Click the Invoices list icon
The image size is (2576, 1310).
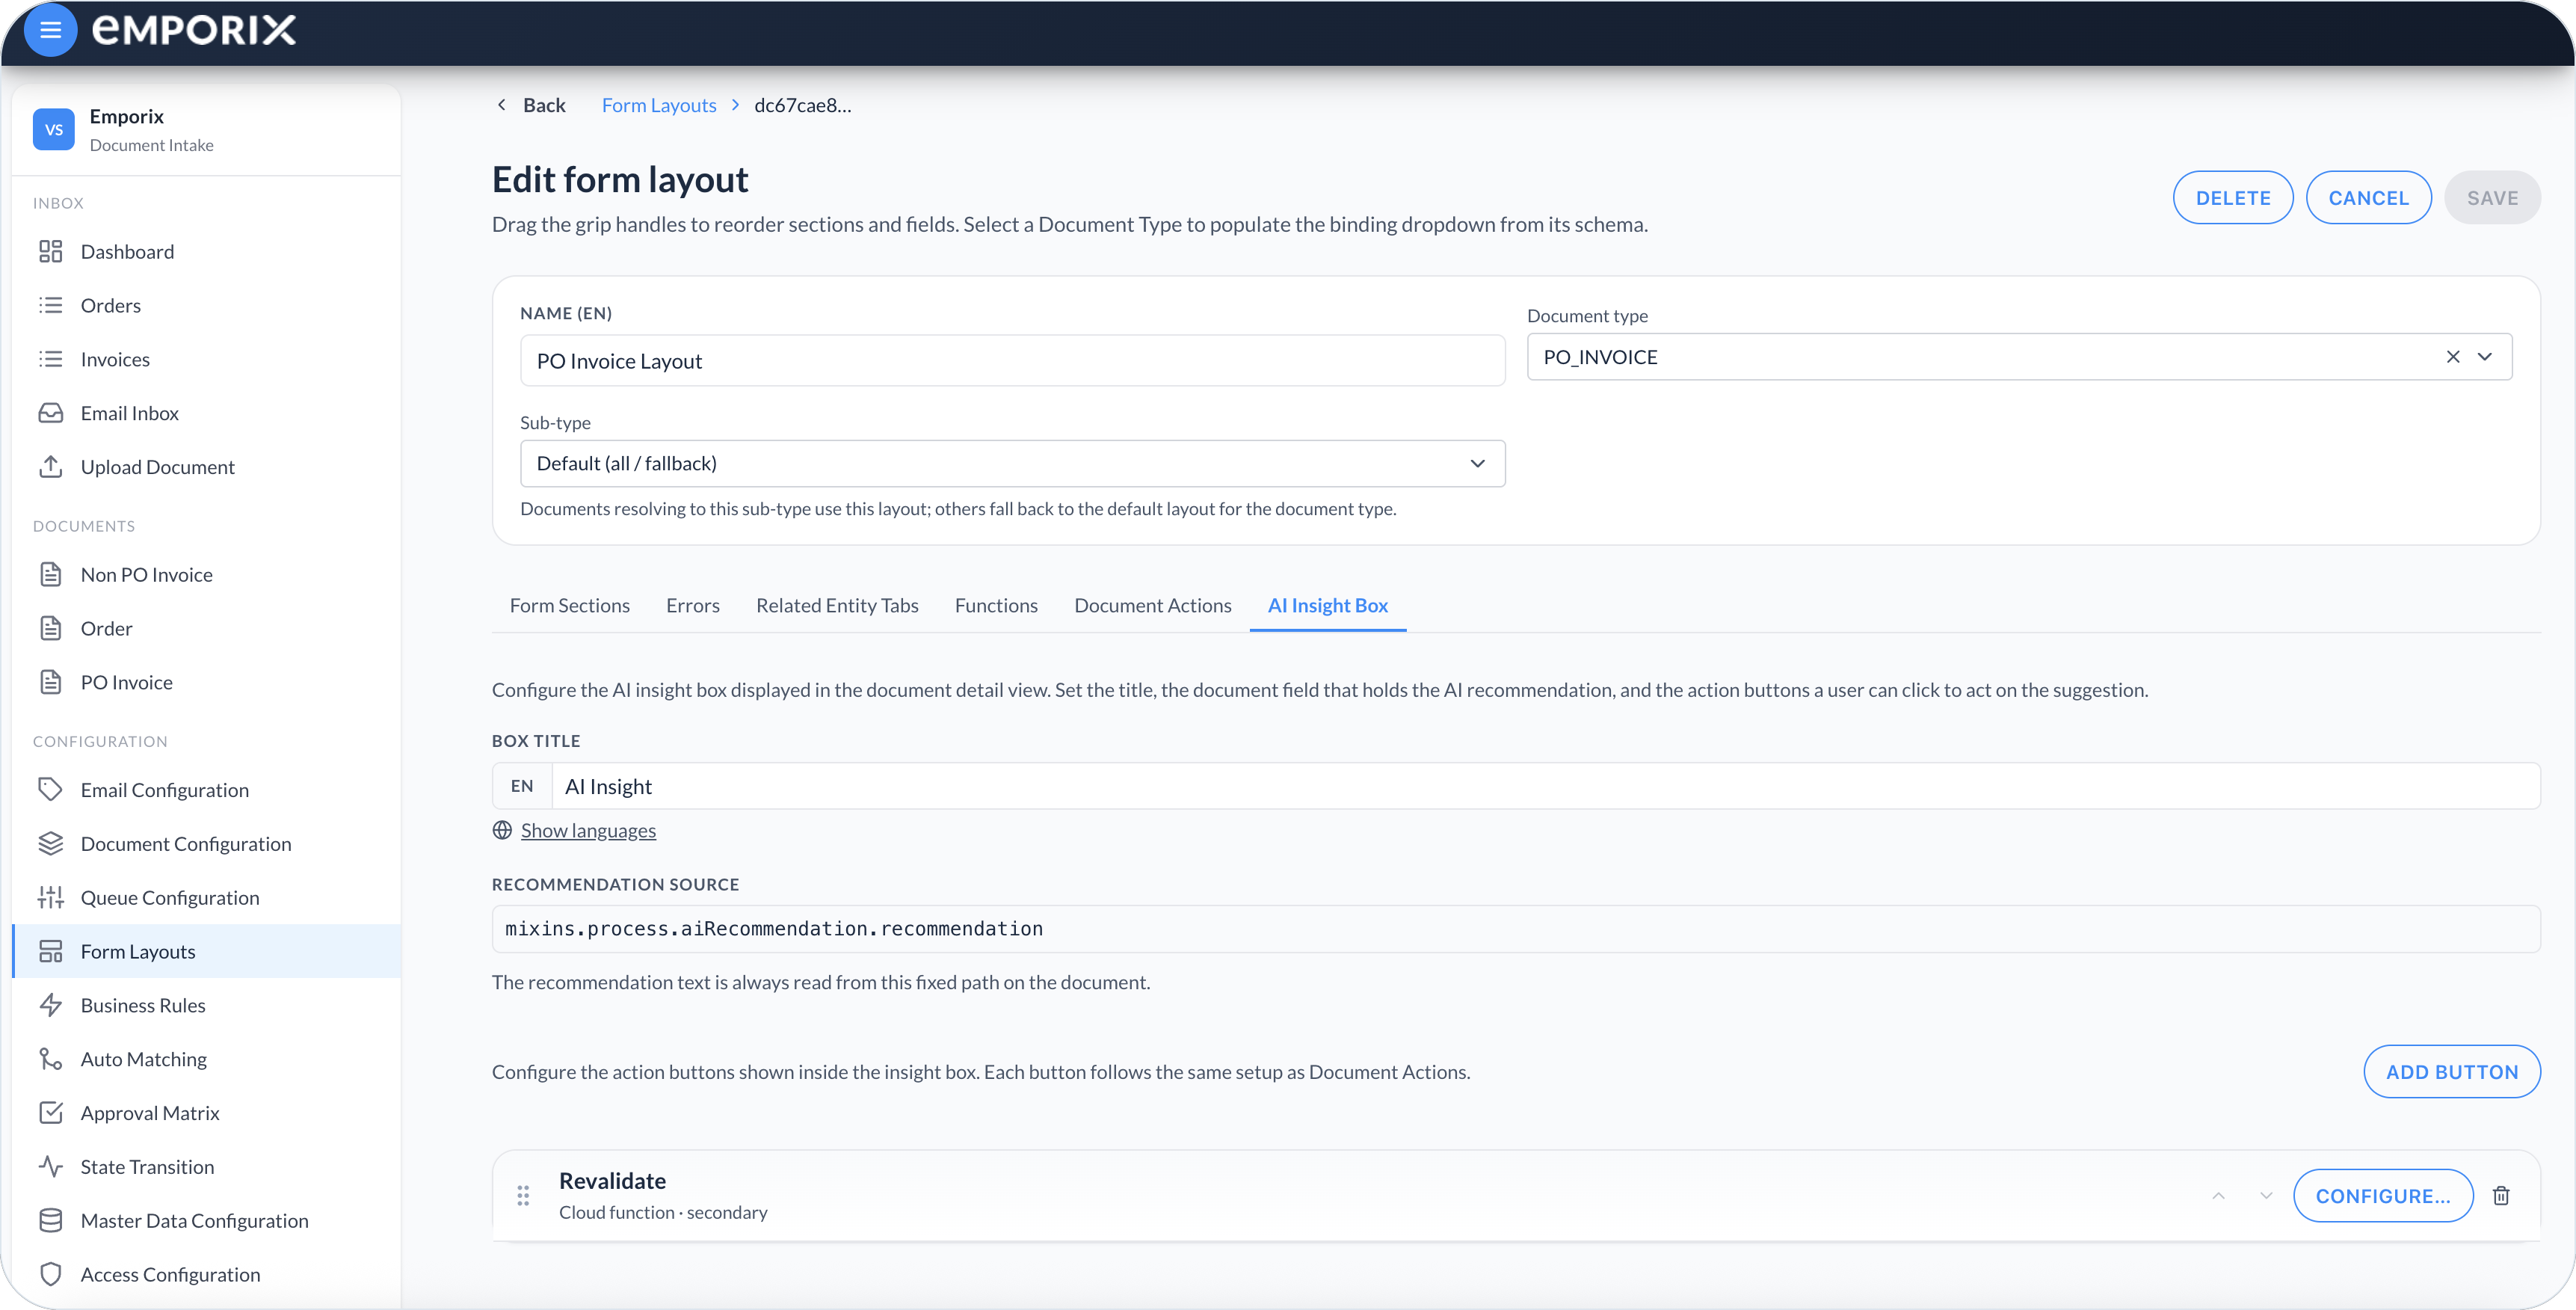pyautogui.click(x=50, y=359)
